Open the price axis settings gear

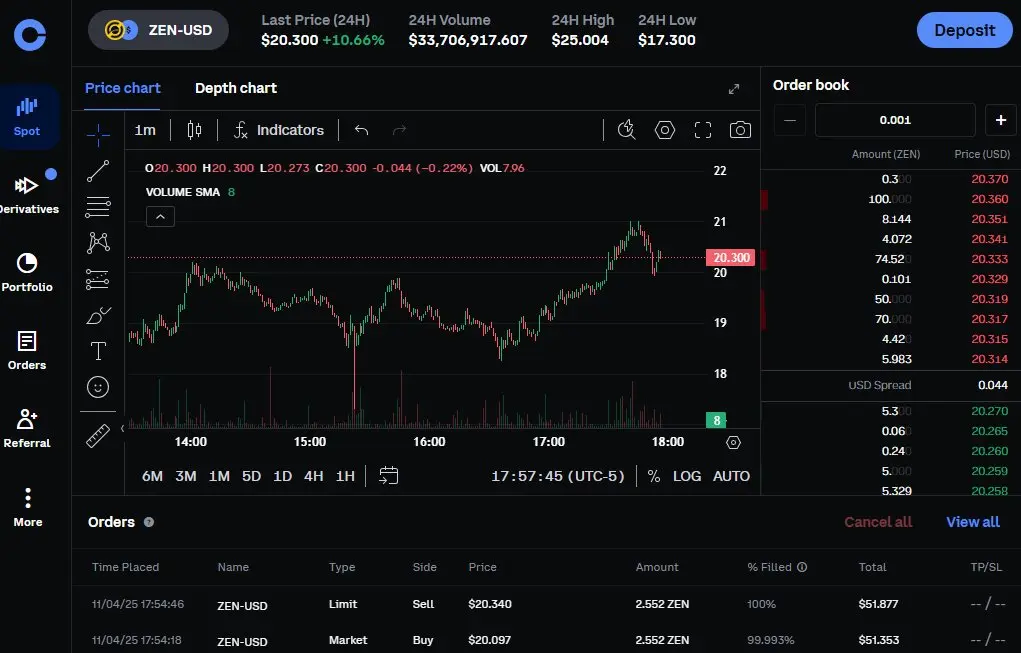pyautogui.click(x=733, y=443)
